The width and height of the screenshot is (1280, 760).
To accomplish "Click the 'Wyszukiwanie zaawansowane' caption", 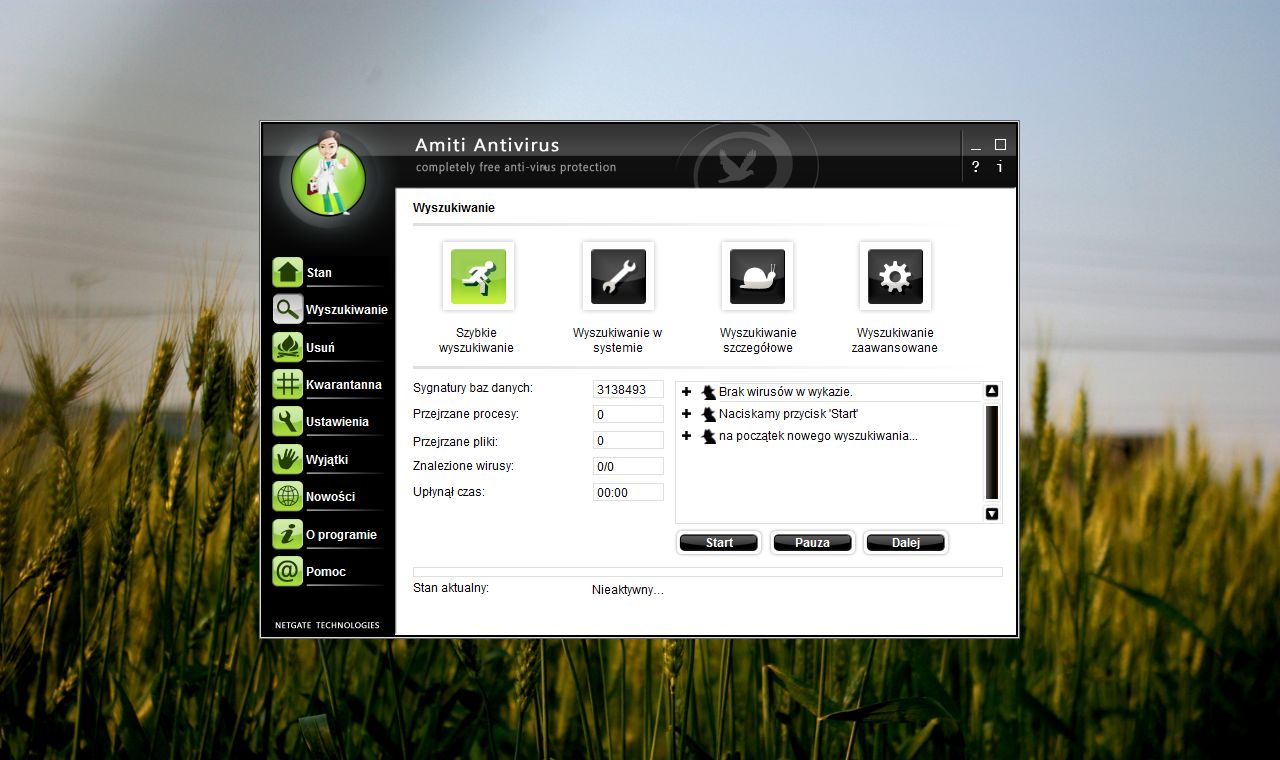I will pos(895,340).
